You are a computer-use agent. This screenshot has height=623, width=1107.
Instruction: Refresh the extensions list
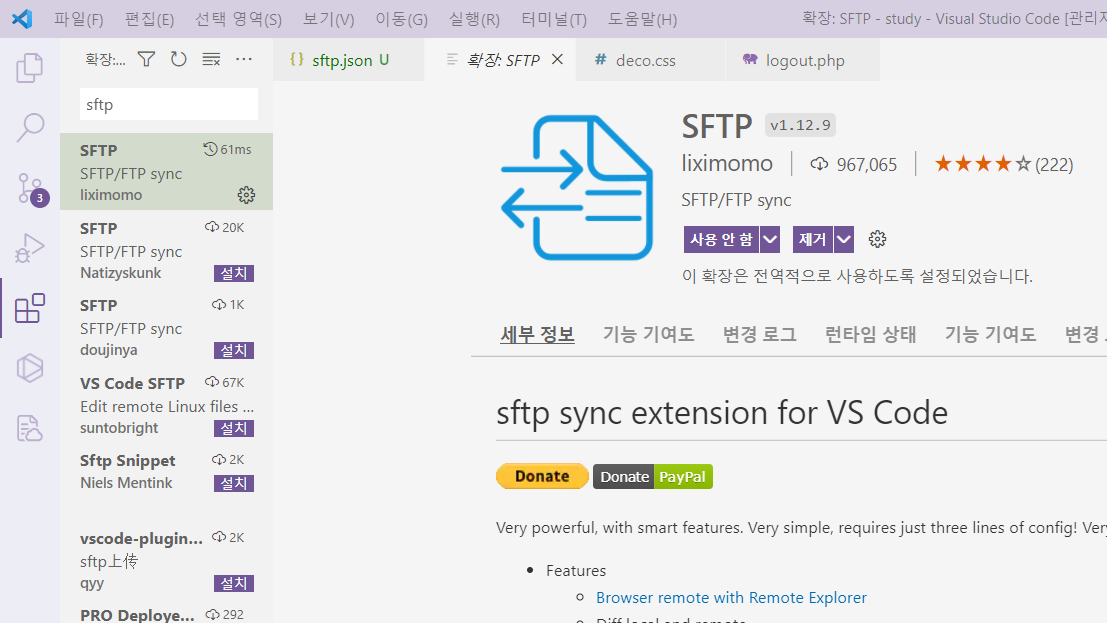pos(179,59)
